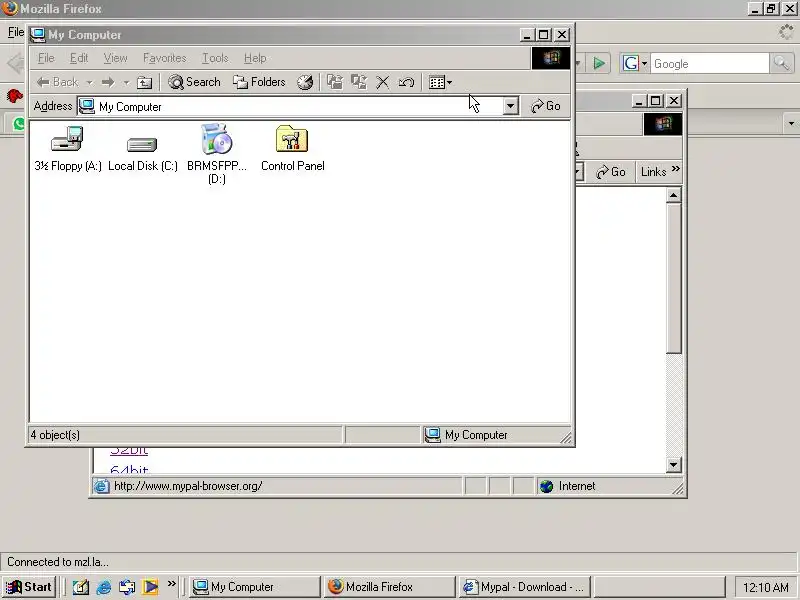Click the Internet Explorer vertical scrollbar thumb
The height and width of the screenshot is (600, 800).
[673, 278]
